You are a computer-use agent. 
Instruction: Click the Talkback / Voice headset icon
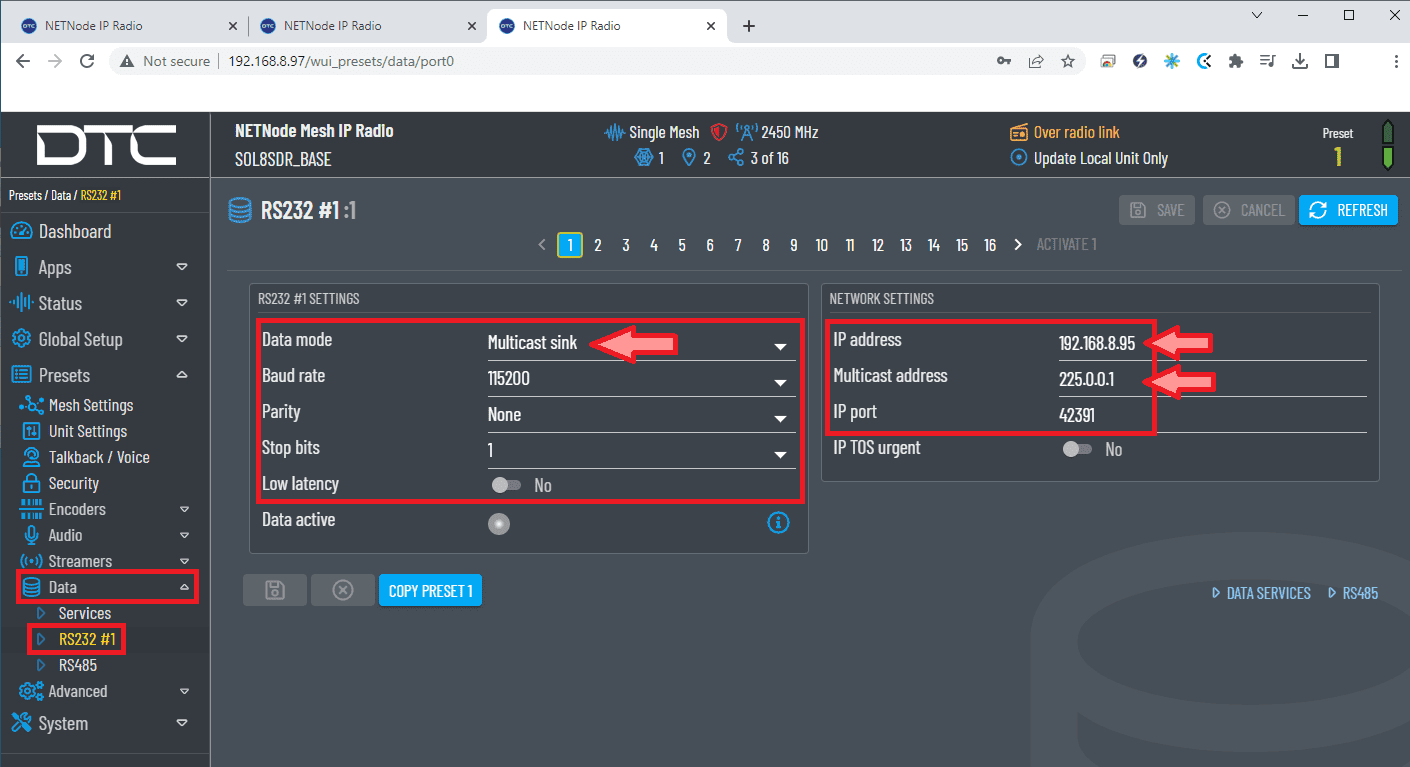31,457
